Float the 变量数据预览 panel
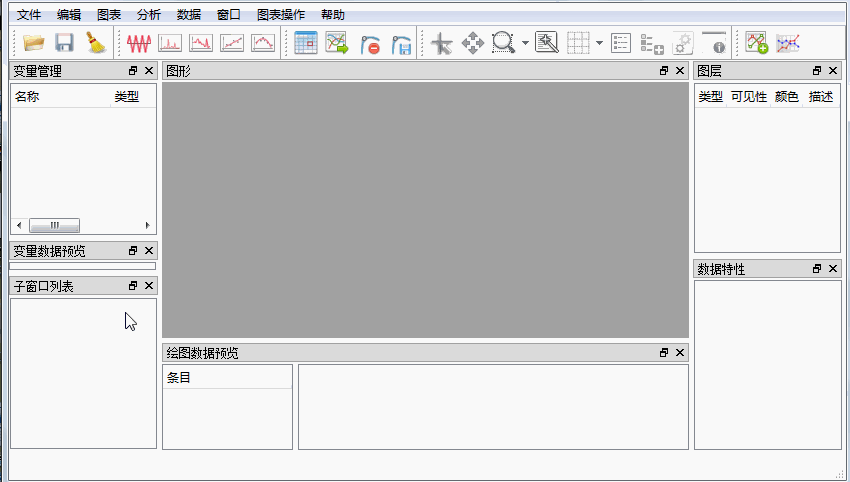The image size is (850, 482). (133, 250)
